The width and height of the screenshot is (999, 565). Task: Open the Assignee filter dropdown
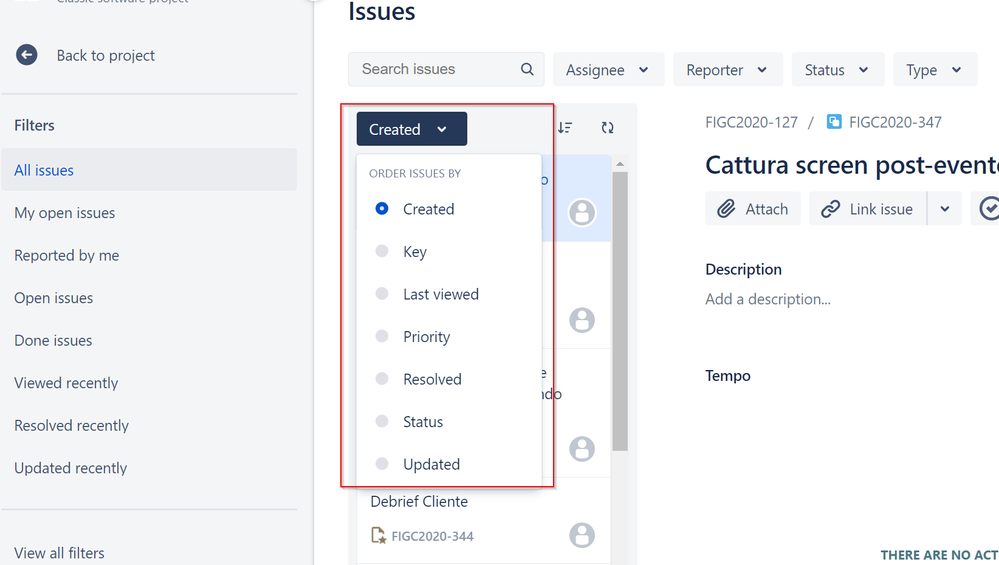608,69
